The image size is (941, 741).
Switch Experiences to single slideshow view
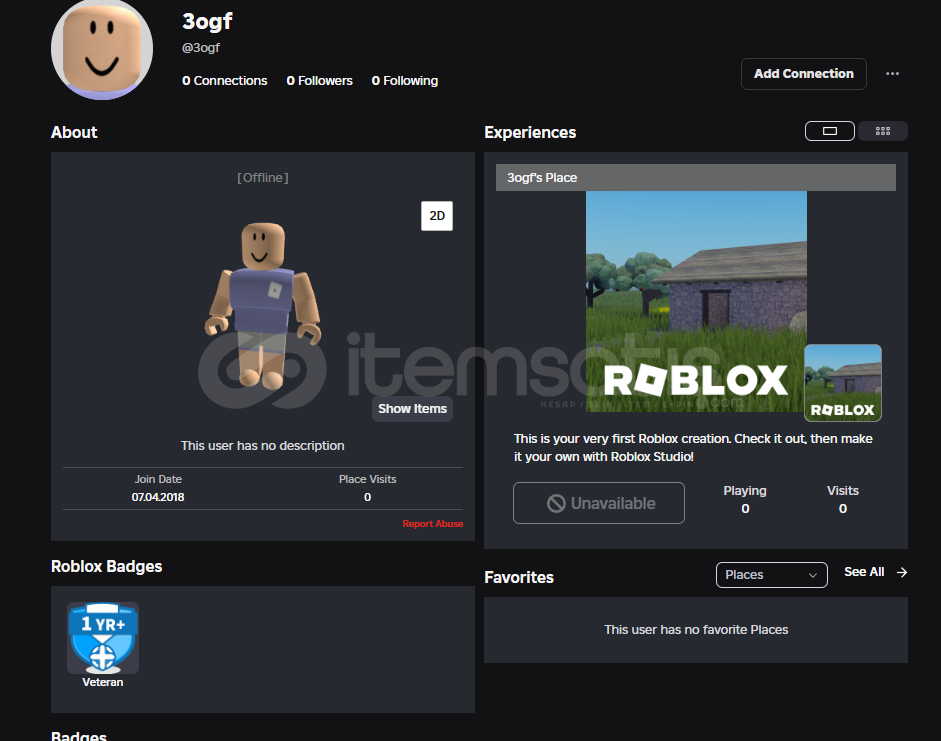coord(829,131)
